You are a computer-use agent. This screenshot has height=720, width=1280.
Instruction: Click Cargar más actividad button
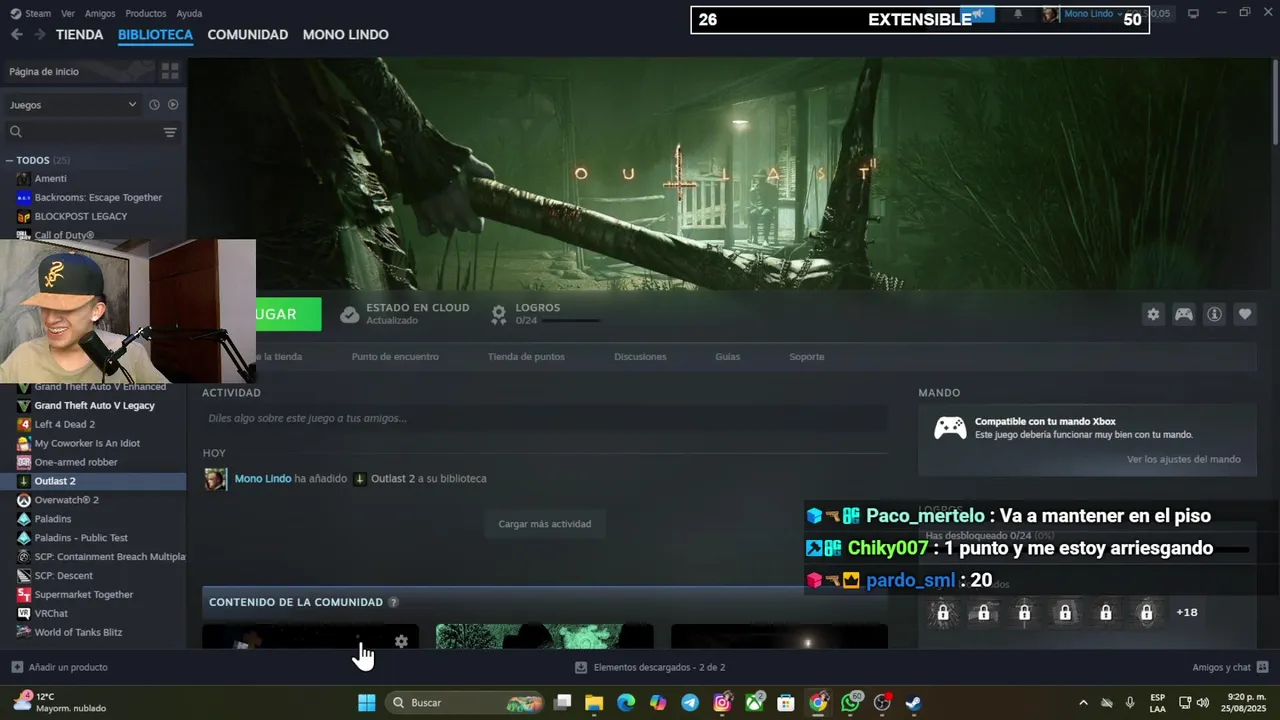point(545,524)
